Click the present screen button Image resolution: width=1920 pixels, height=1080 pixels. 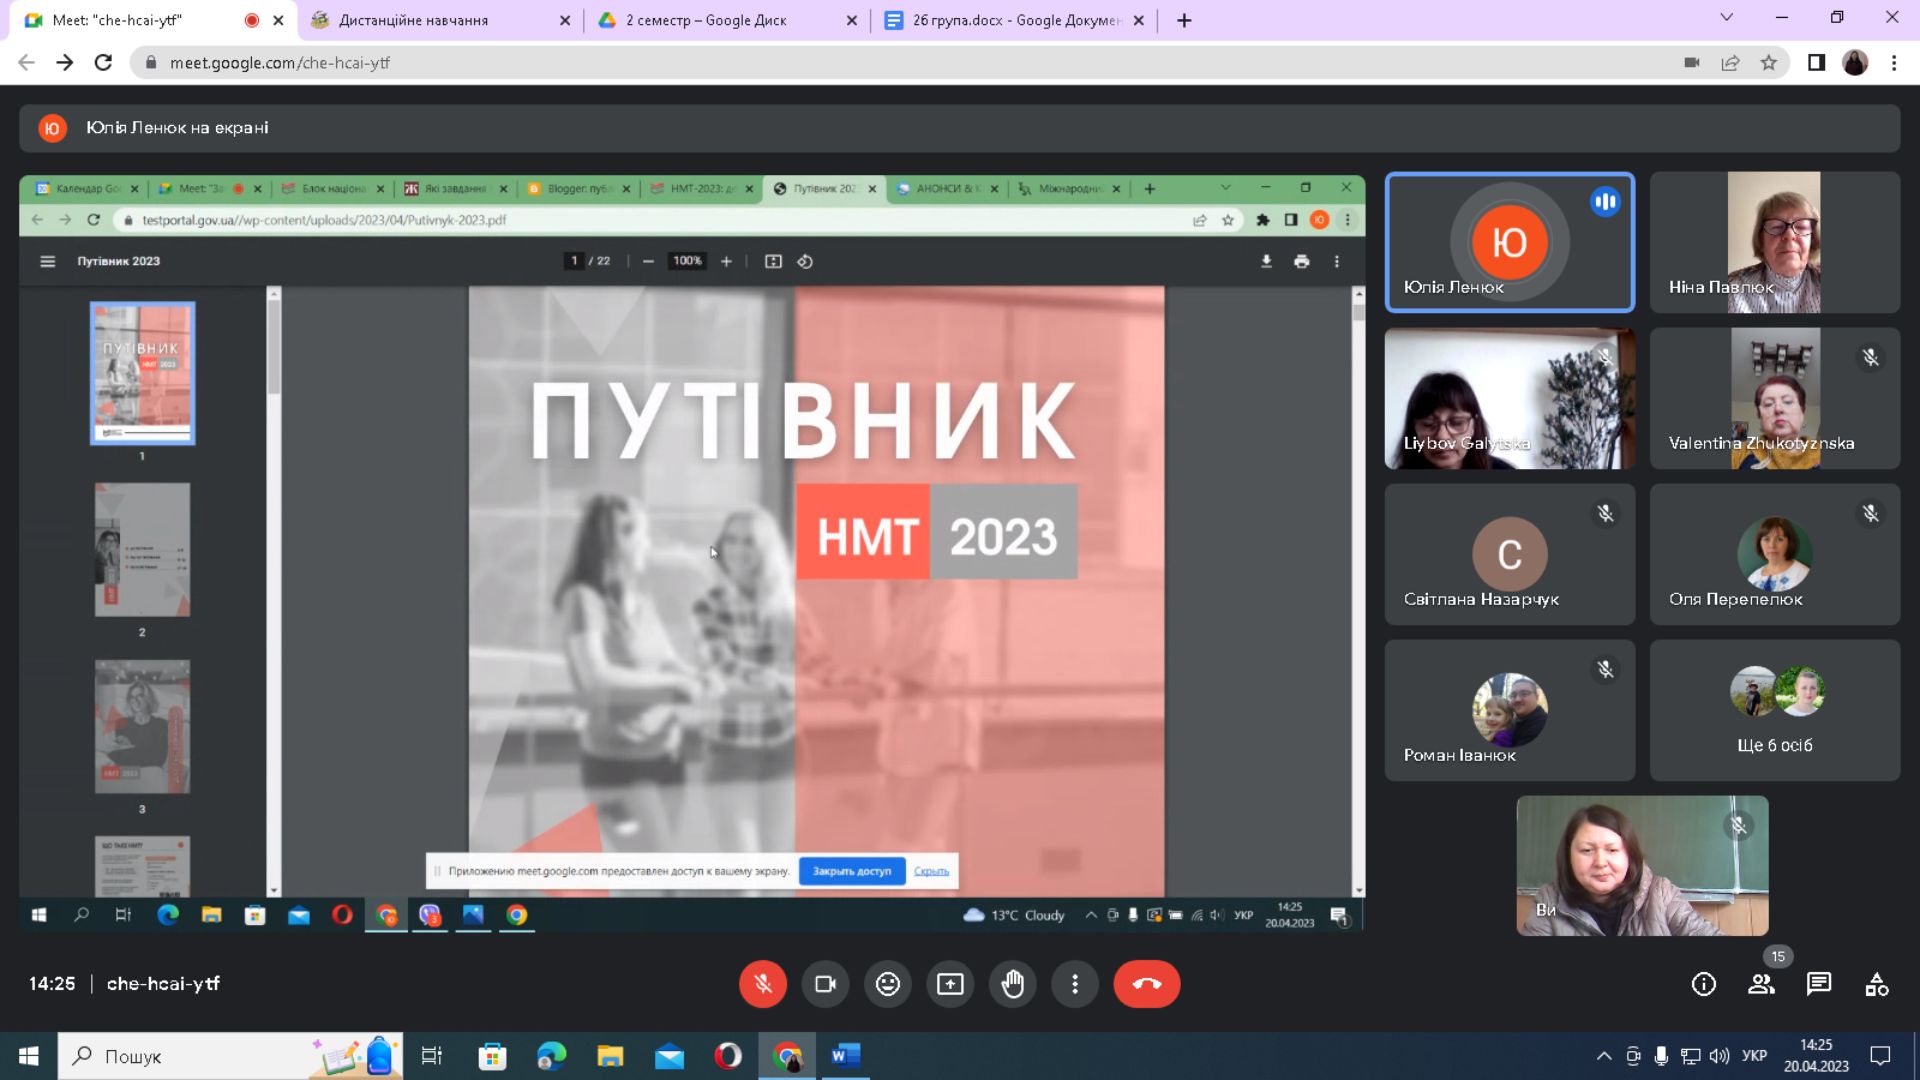coord(950,984)
